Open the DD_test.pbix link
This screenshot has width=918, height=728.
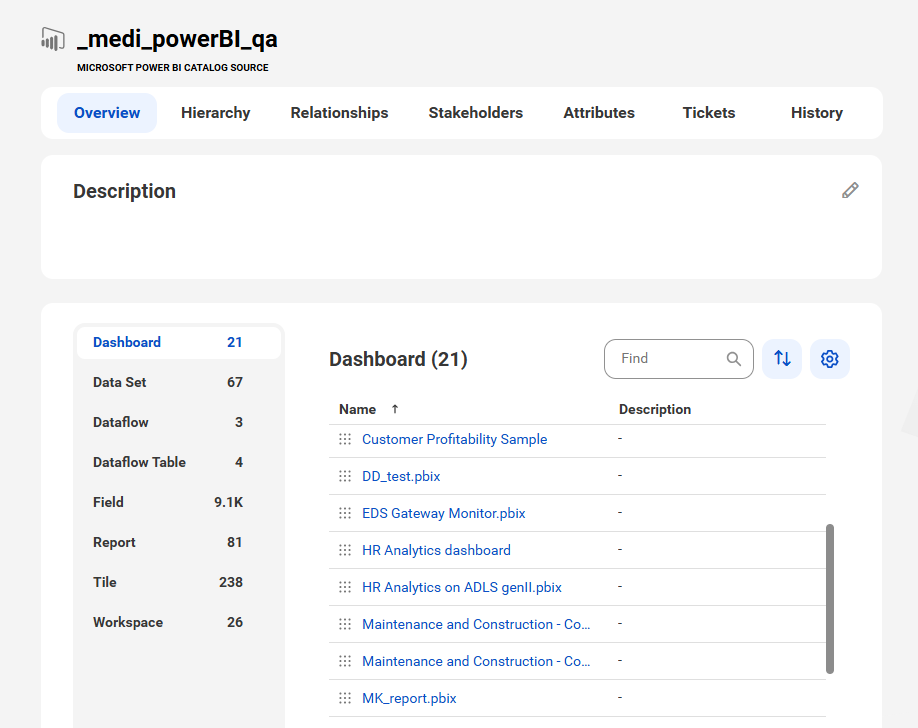point(401,476)
